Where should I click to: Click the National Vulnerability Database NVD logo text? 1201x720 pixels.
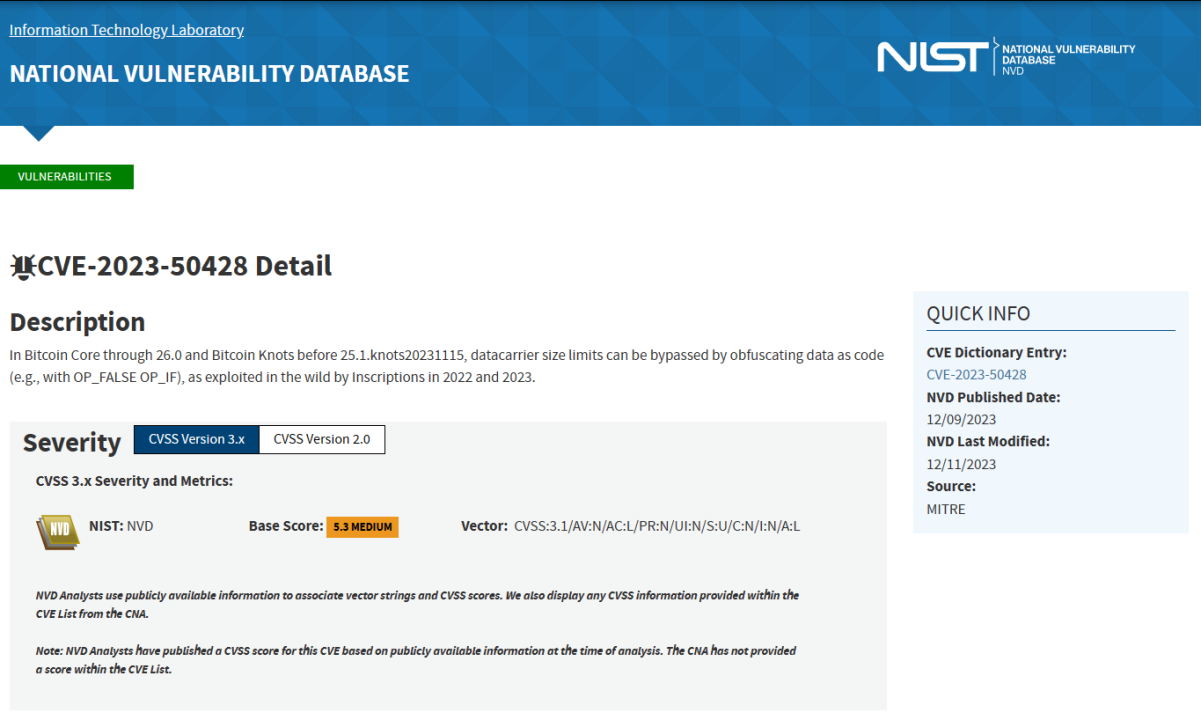(1068, 60)
